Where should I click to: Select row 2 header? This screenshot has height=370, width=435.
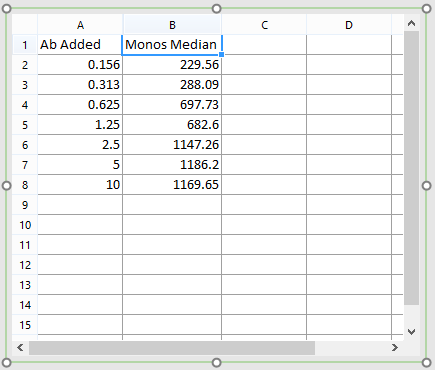25,65
